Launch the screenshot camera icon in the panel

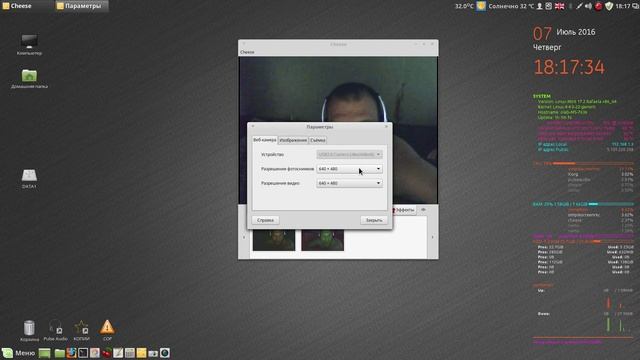click(x=153, y=353)
